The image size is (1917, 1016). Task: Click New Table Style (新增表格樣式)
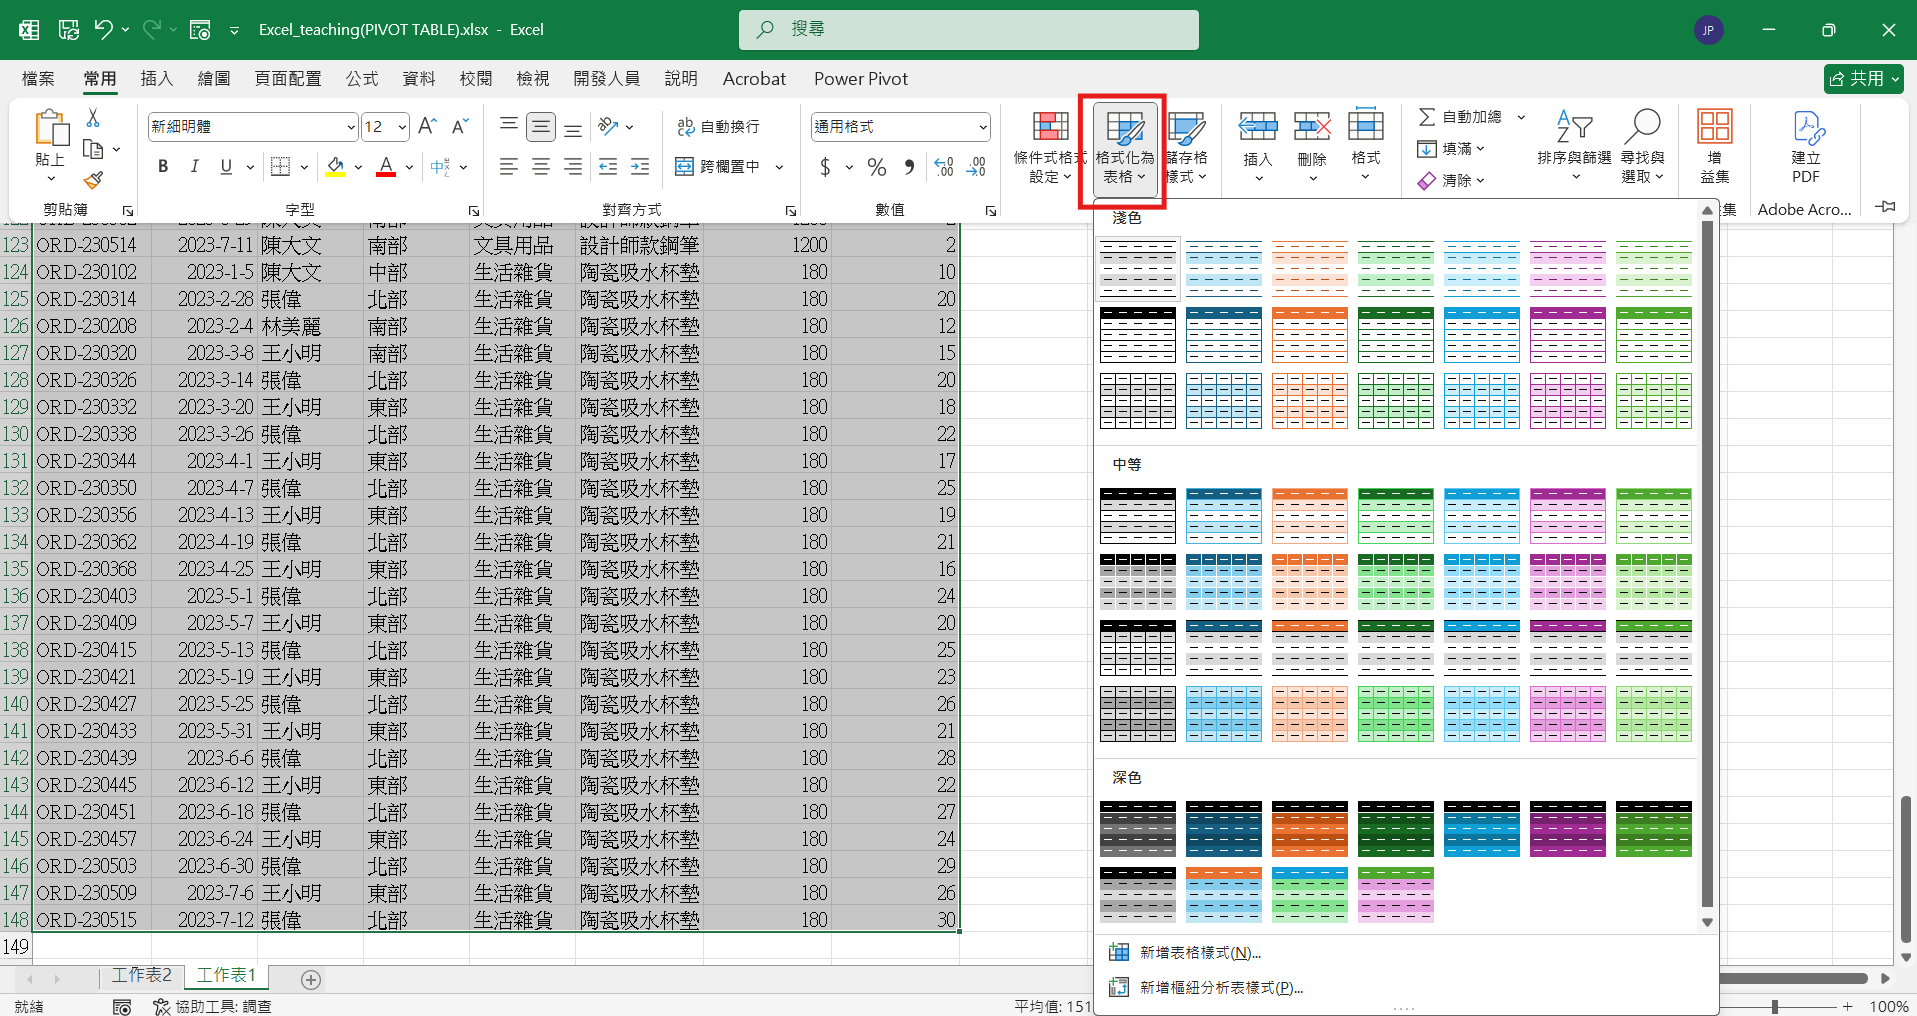tap(1199, 953)
